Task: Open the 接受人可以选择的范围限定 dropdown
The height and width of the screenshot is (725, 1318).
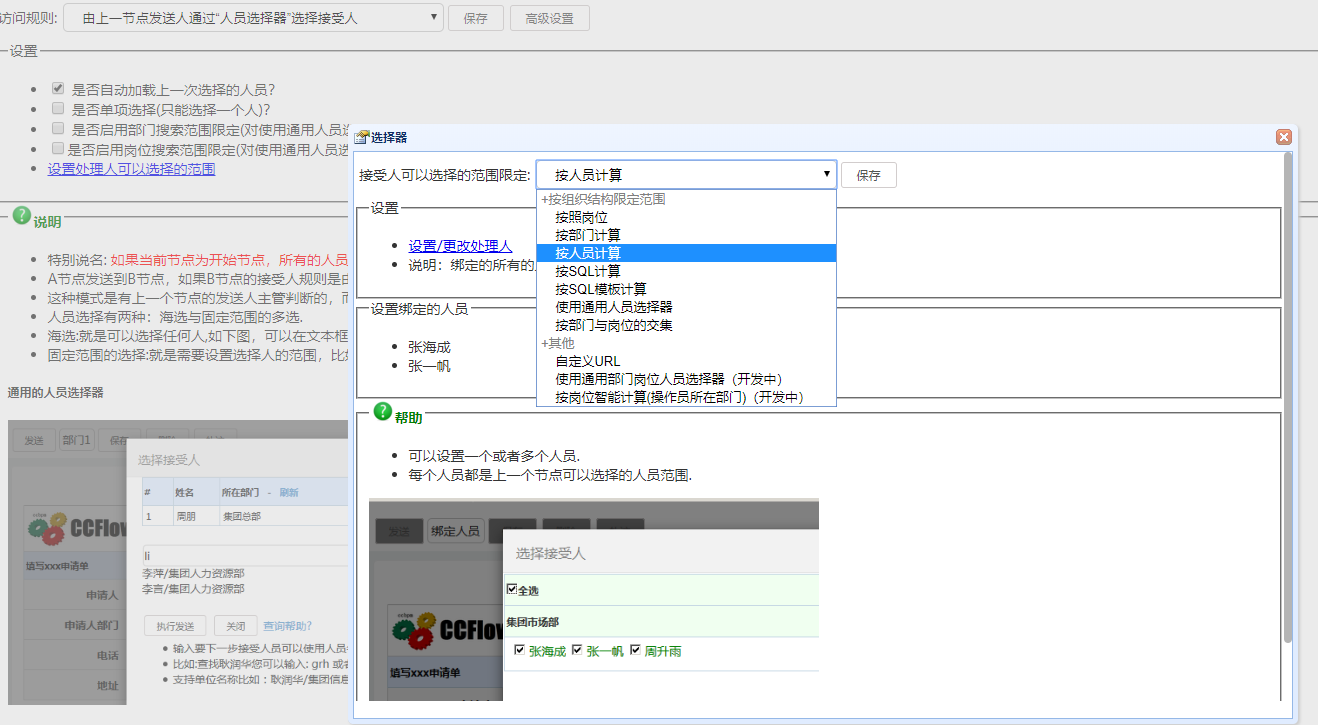Action: click(x=686, y=174)
